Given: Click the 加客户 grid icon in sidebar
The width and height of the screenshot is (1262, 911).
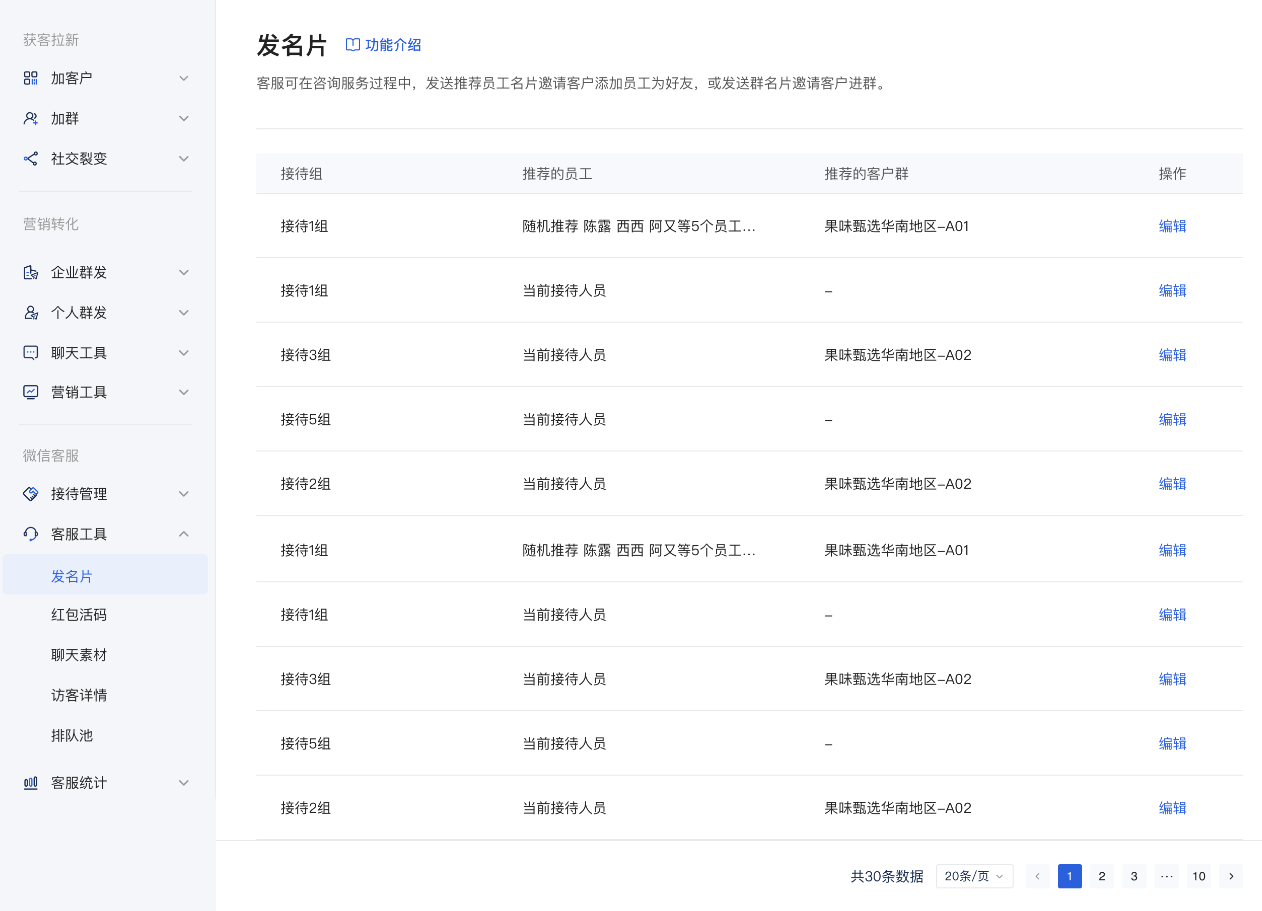Looking at the screenshot, I should tap(31, 78).
